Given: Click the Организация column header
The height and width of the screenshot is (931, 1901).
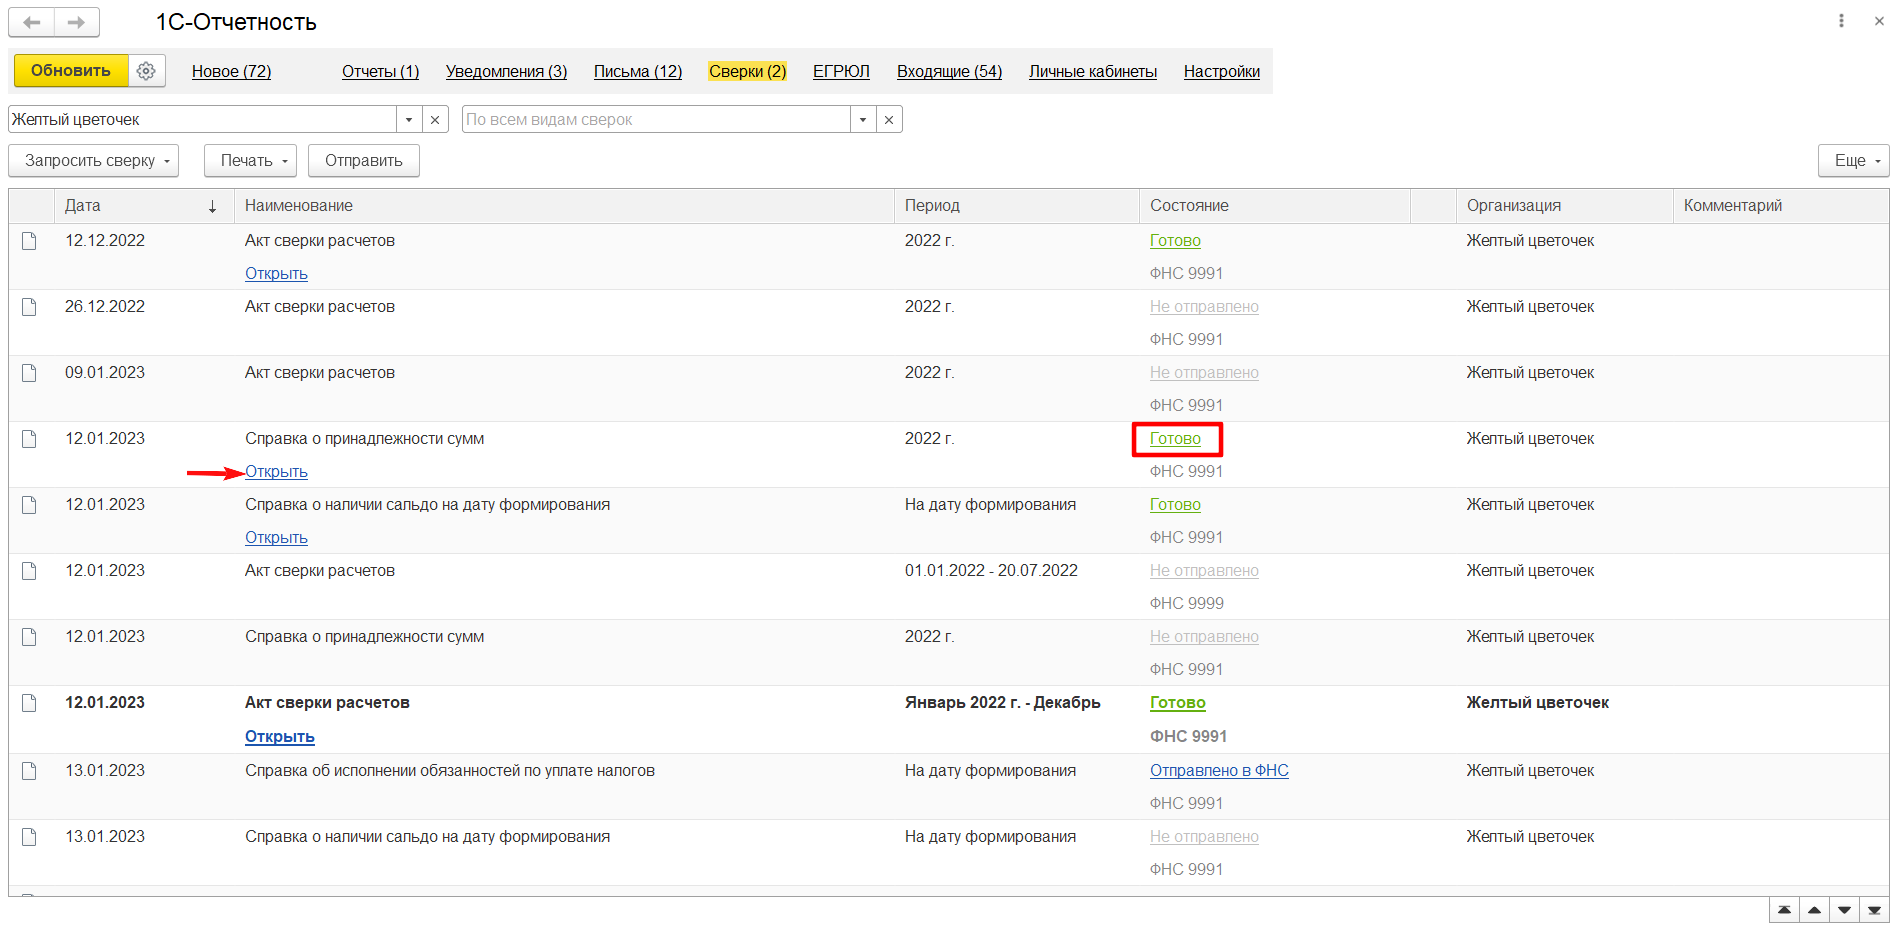Looking at the screenshot, I should click(x=1565, y=206).
